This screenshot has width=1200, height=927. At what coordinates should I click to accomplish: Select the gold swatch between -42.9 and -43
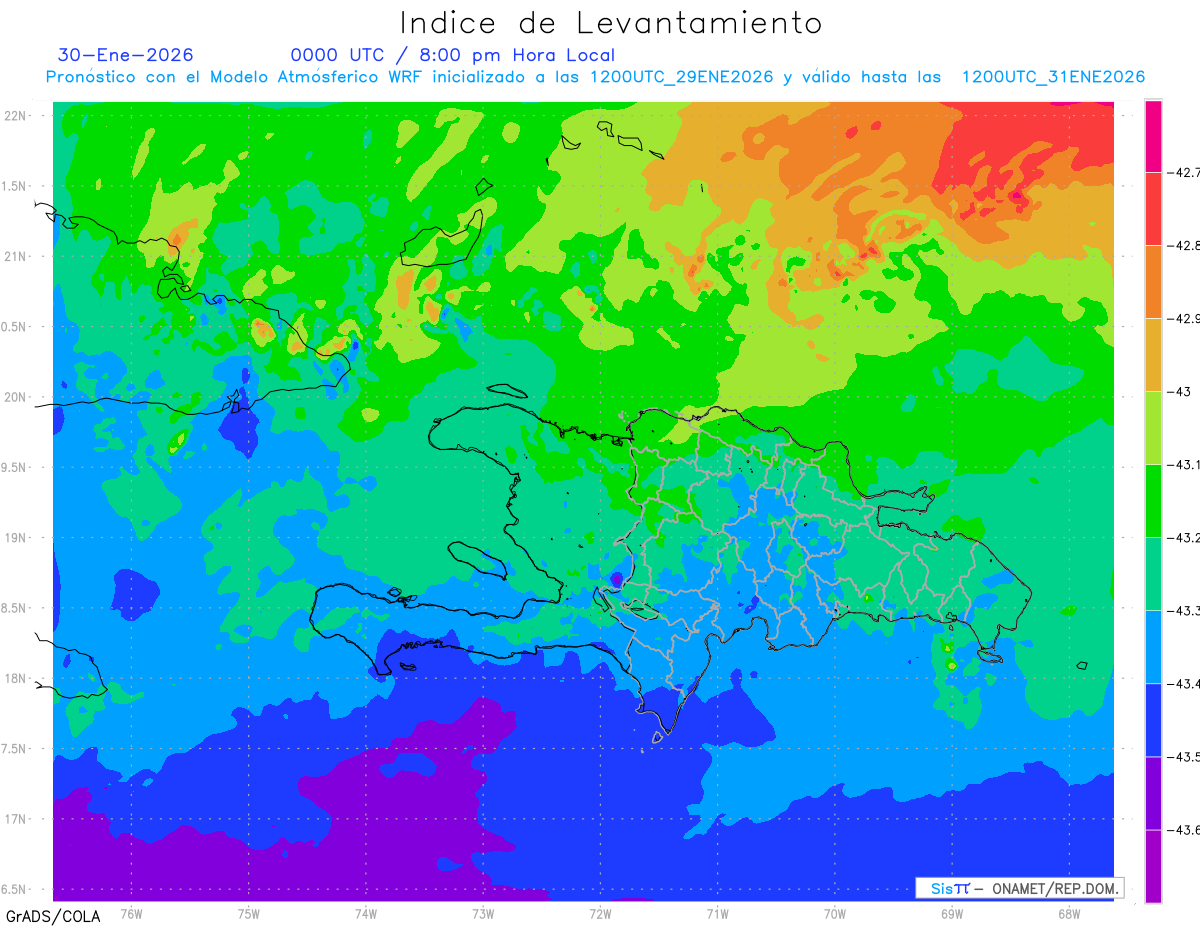[x=1153, y=355]
